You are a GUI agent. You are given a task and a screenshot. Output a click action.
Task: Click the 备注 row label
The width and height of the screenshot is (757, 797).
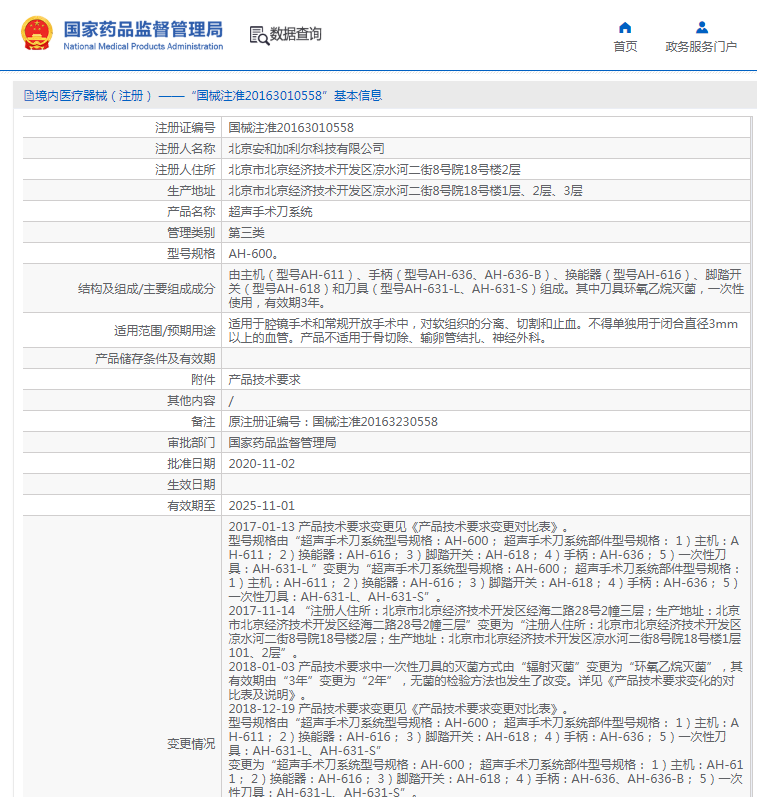[203, 421]
